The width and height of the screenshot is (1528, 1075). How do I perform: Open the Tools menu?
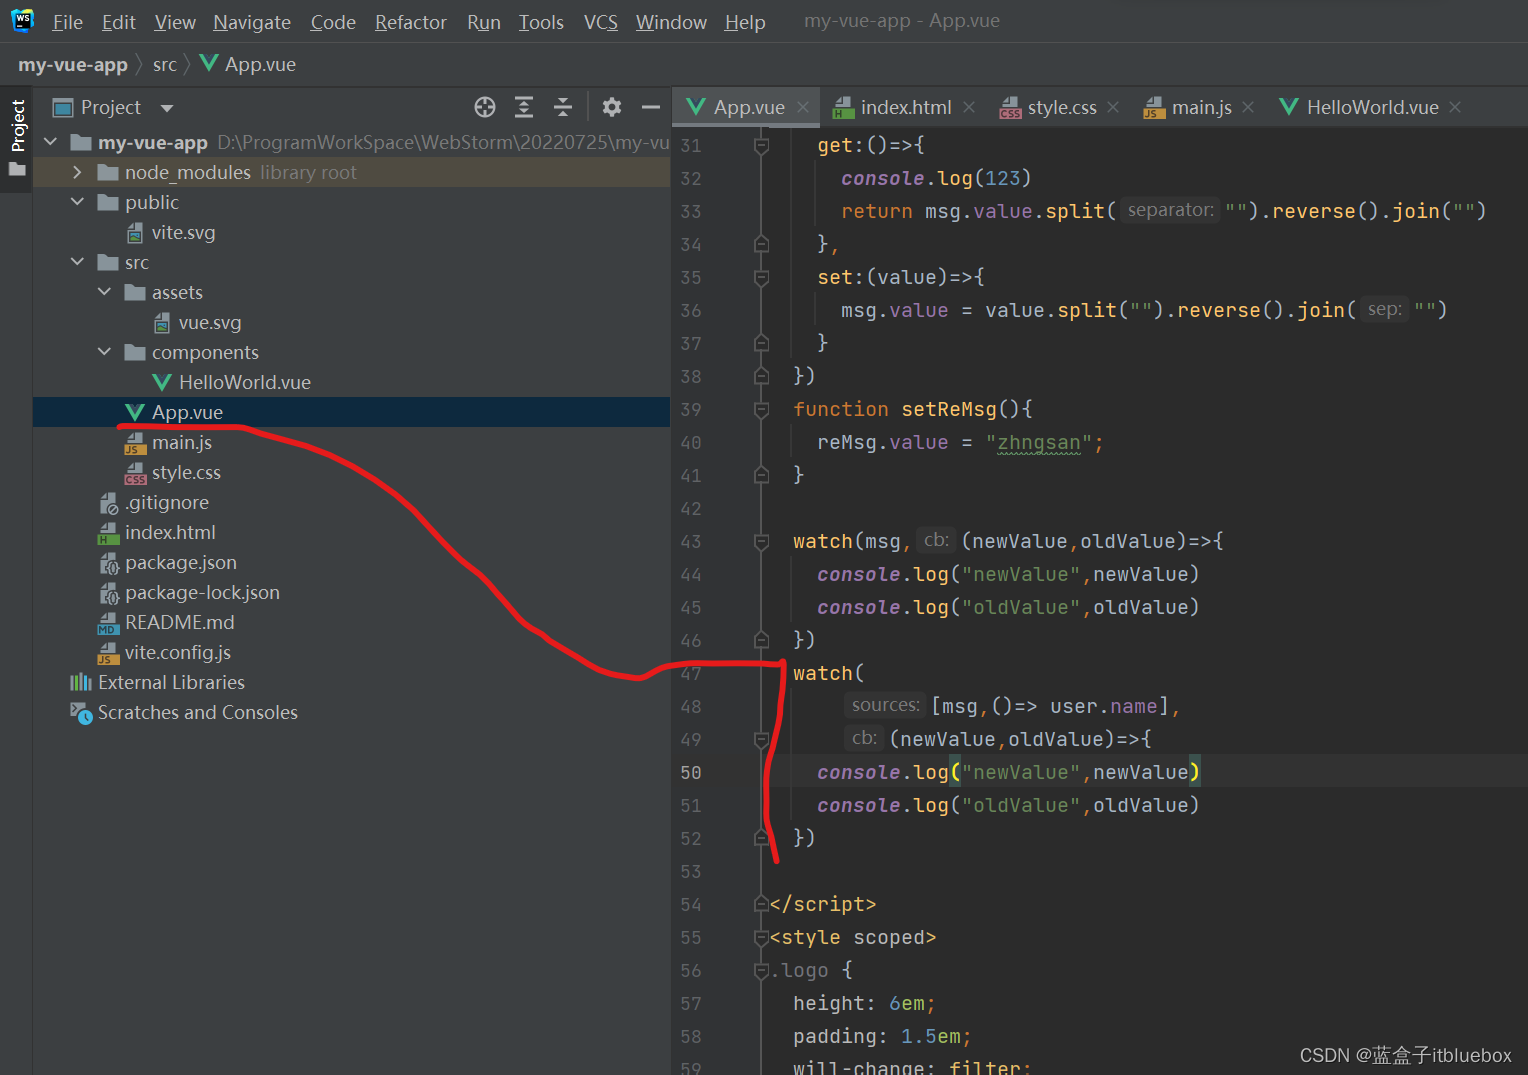(x=541, y=22)
